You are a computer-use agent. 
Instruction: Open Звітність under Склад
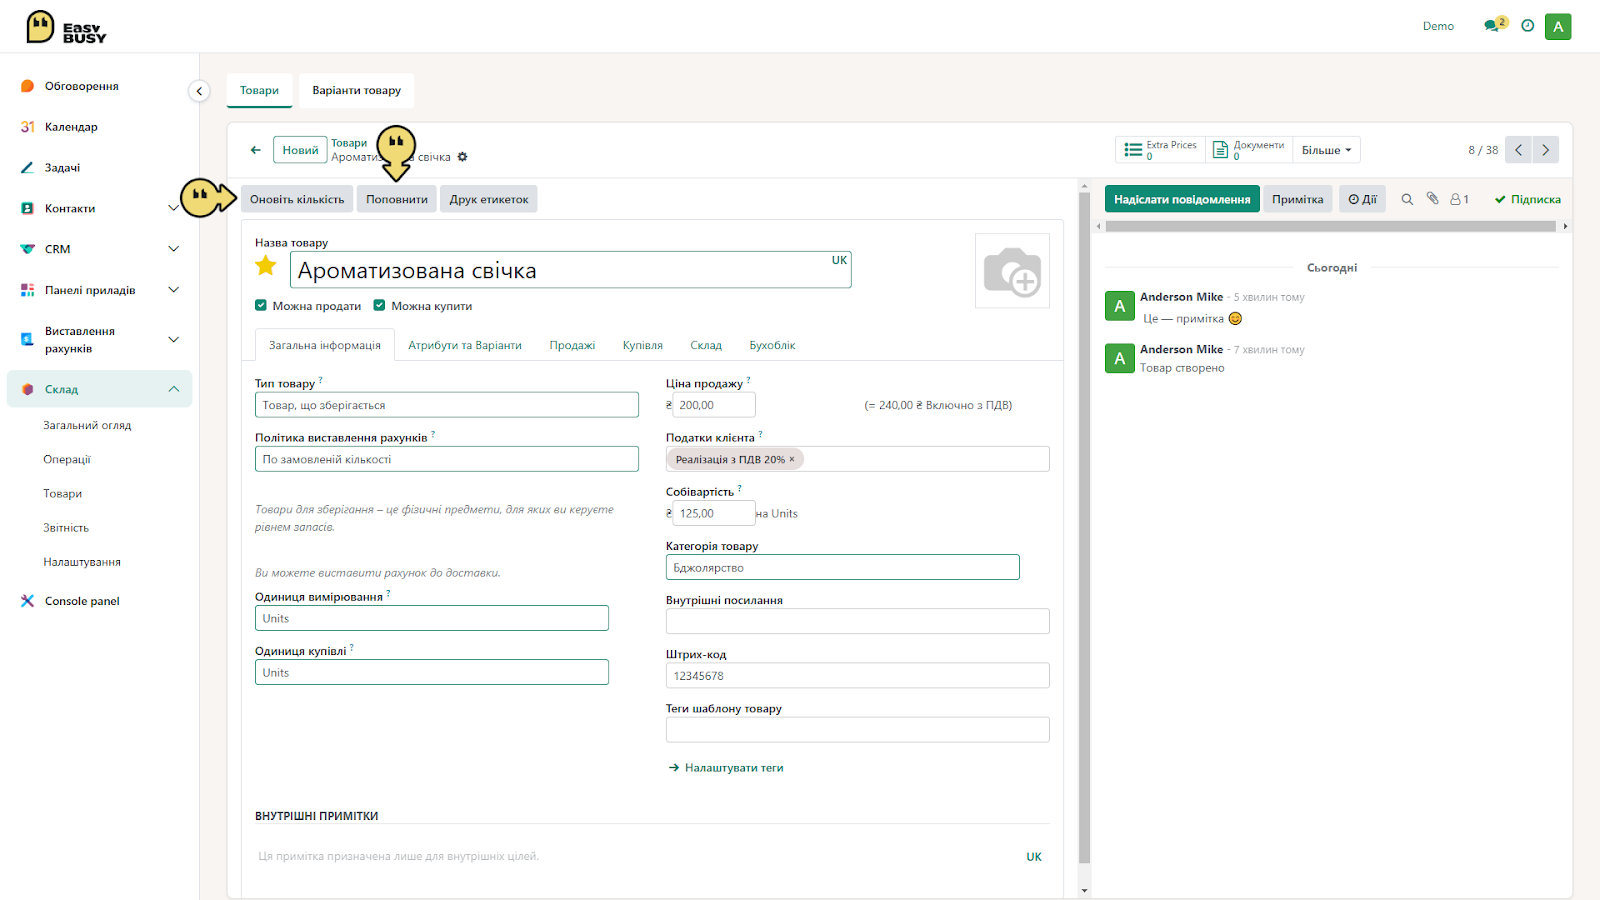pos(66,528)
